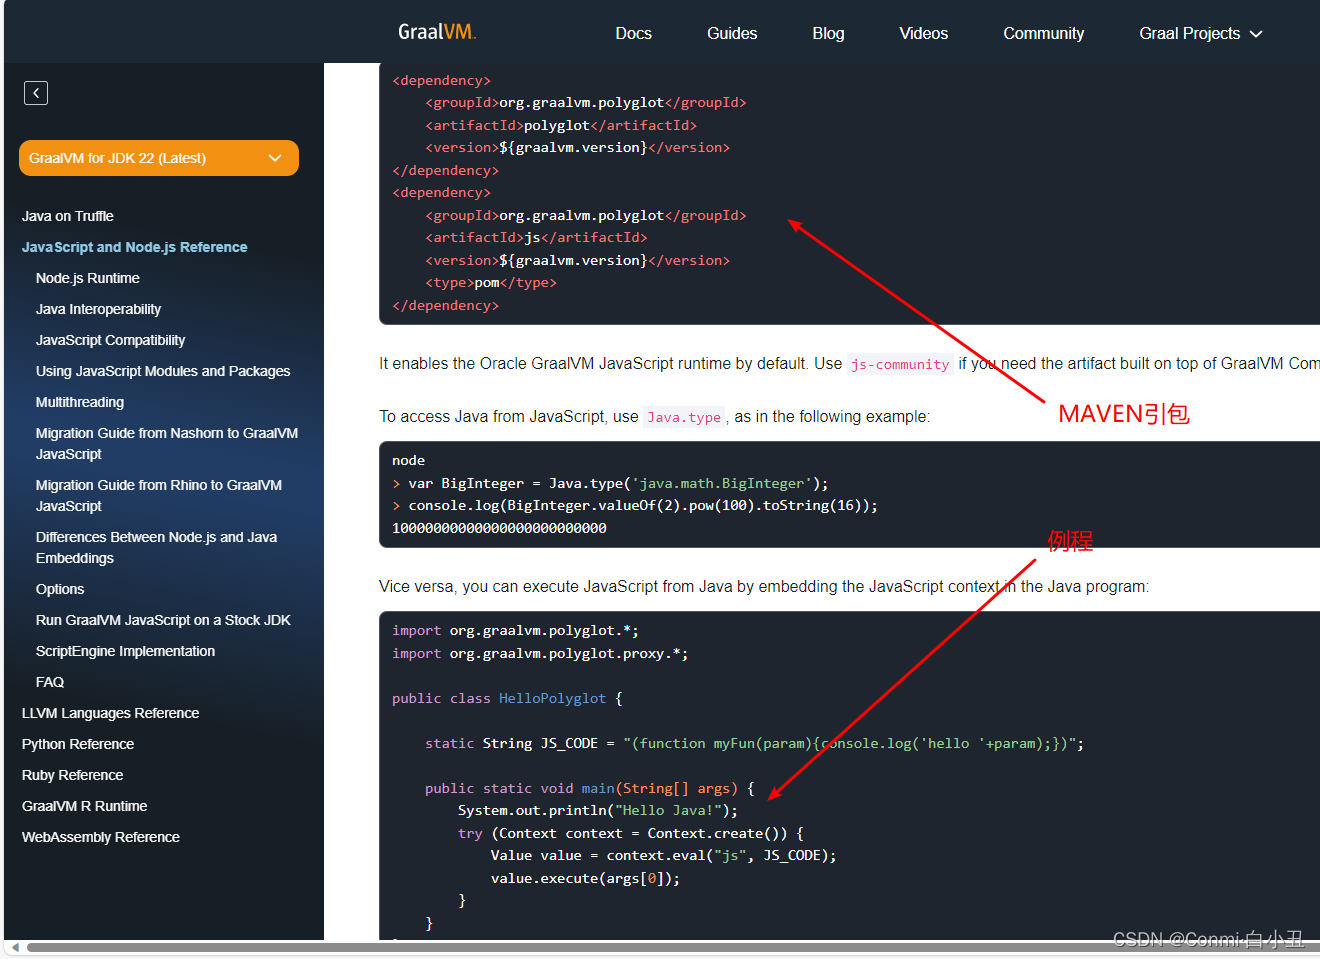This screenshot has width=1320, height=959.
Task: Open JavaScript Compatibility page
Action: tap(110, 340)
